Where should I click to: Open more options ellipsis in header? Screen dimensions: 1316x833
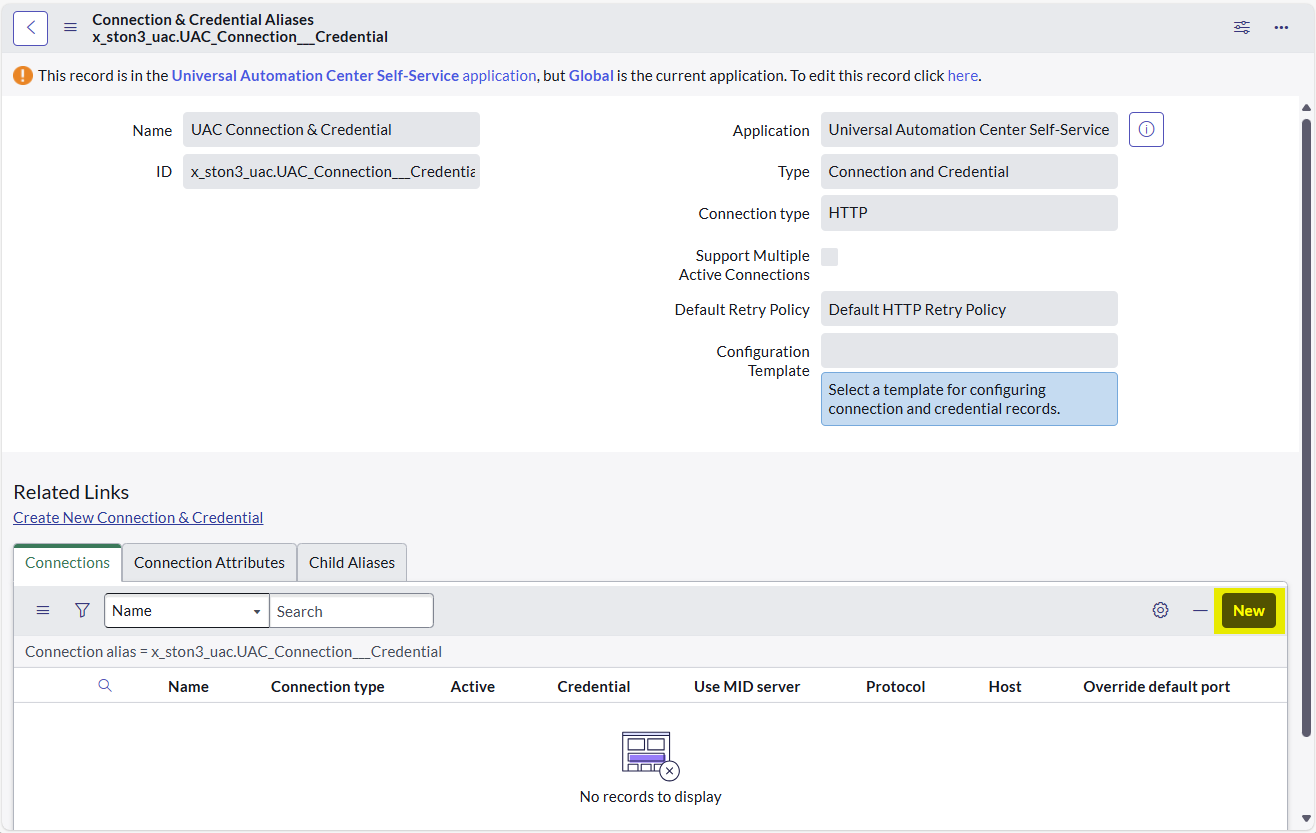coord(1281,28)
